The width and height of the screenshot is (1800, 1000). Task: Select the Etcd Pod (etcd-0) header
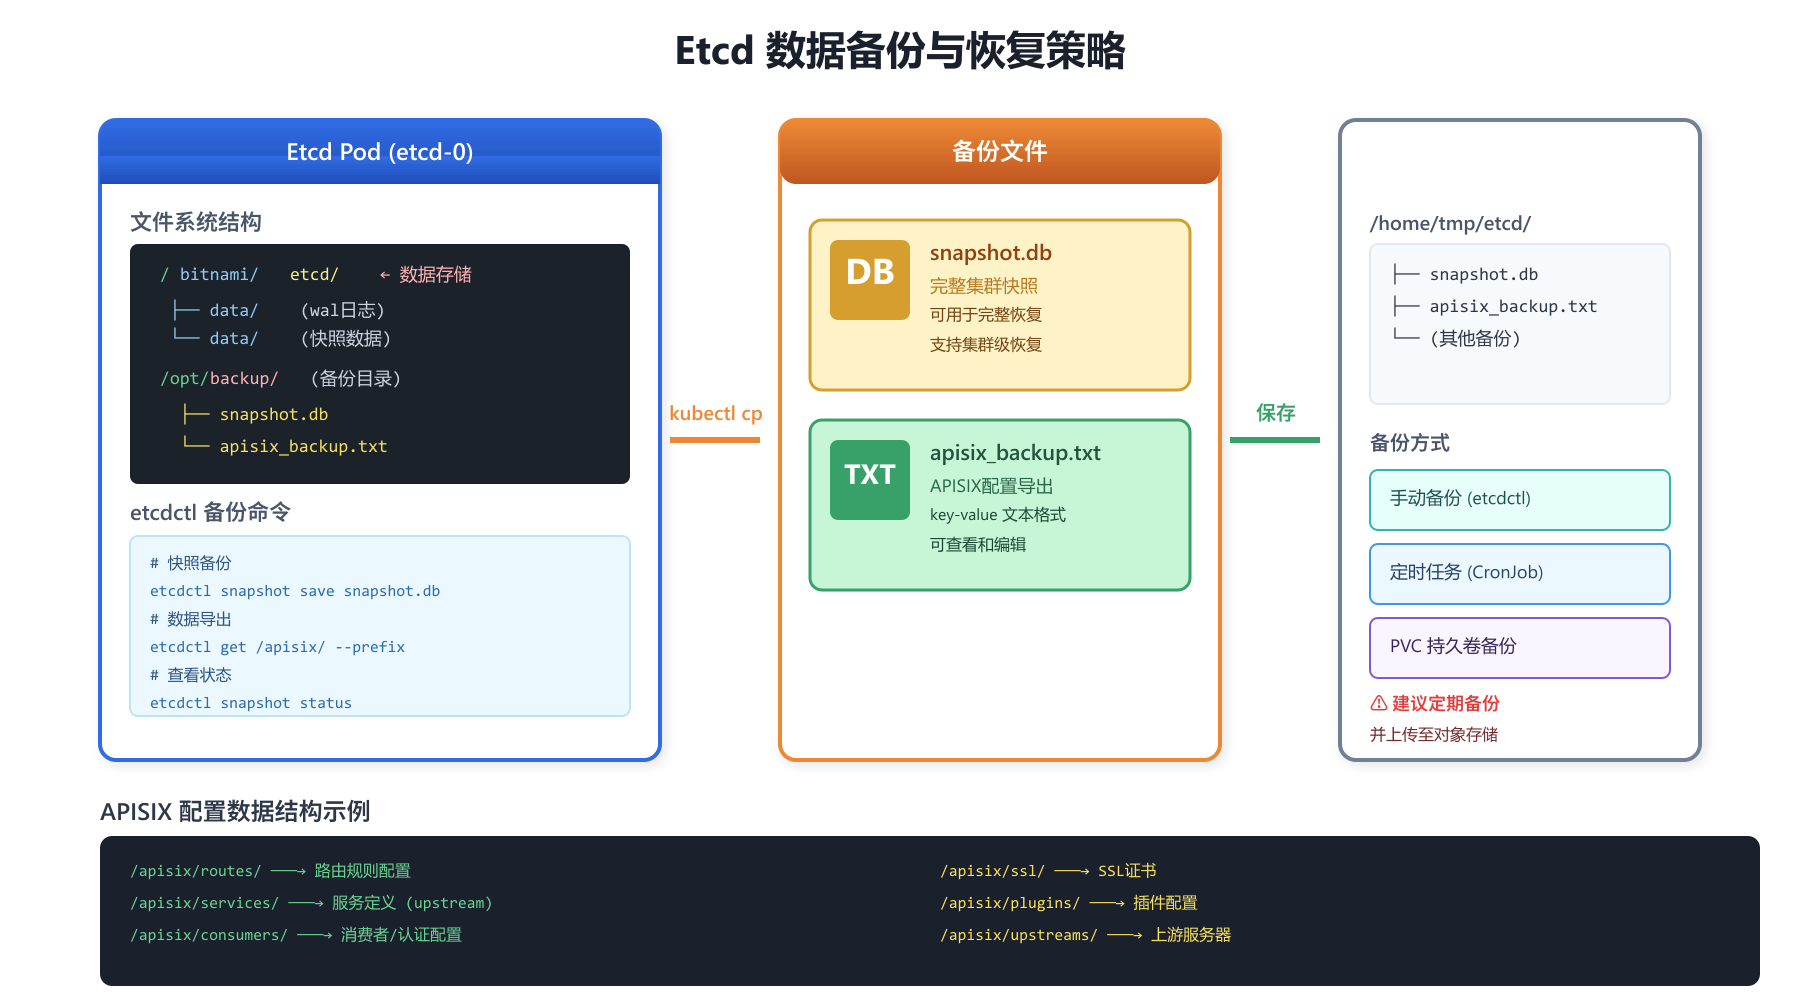tap(380, 152)
